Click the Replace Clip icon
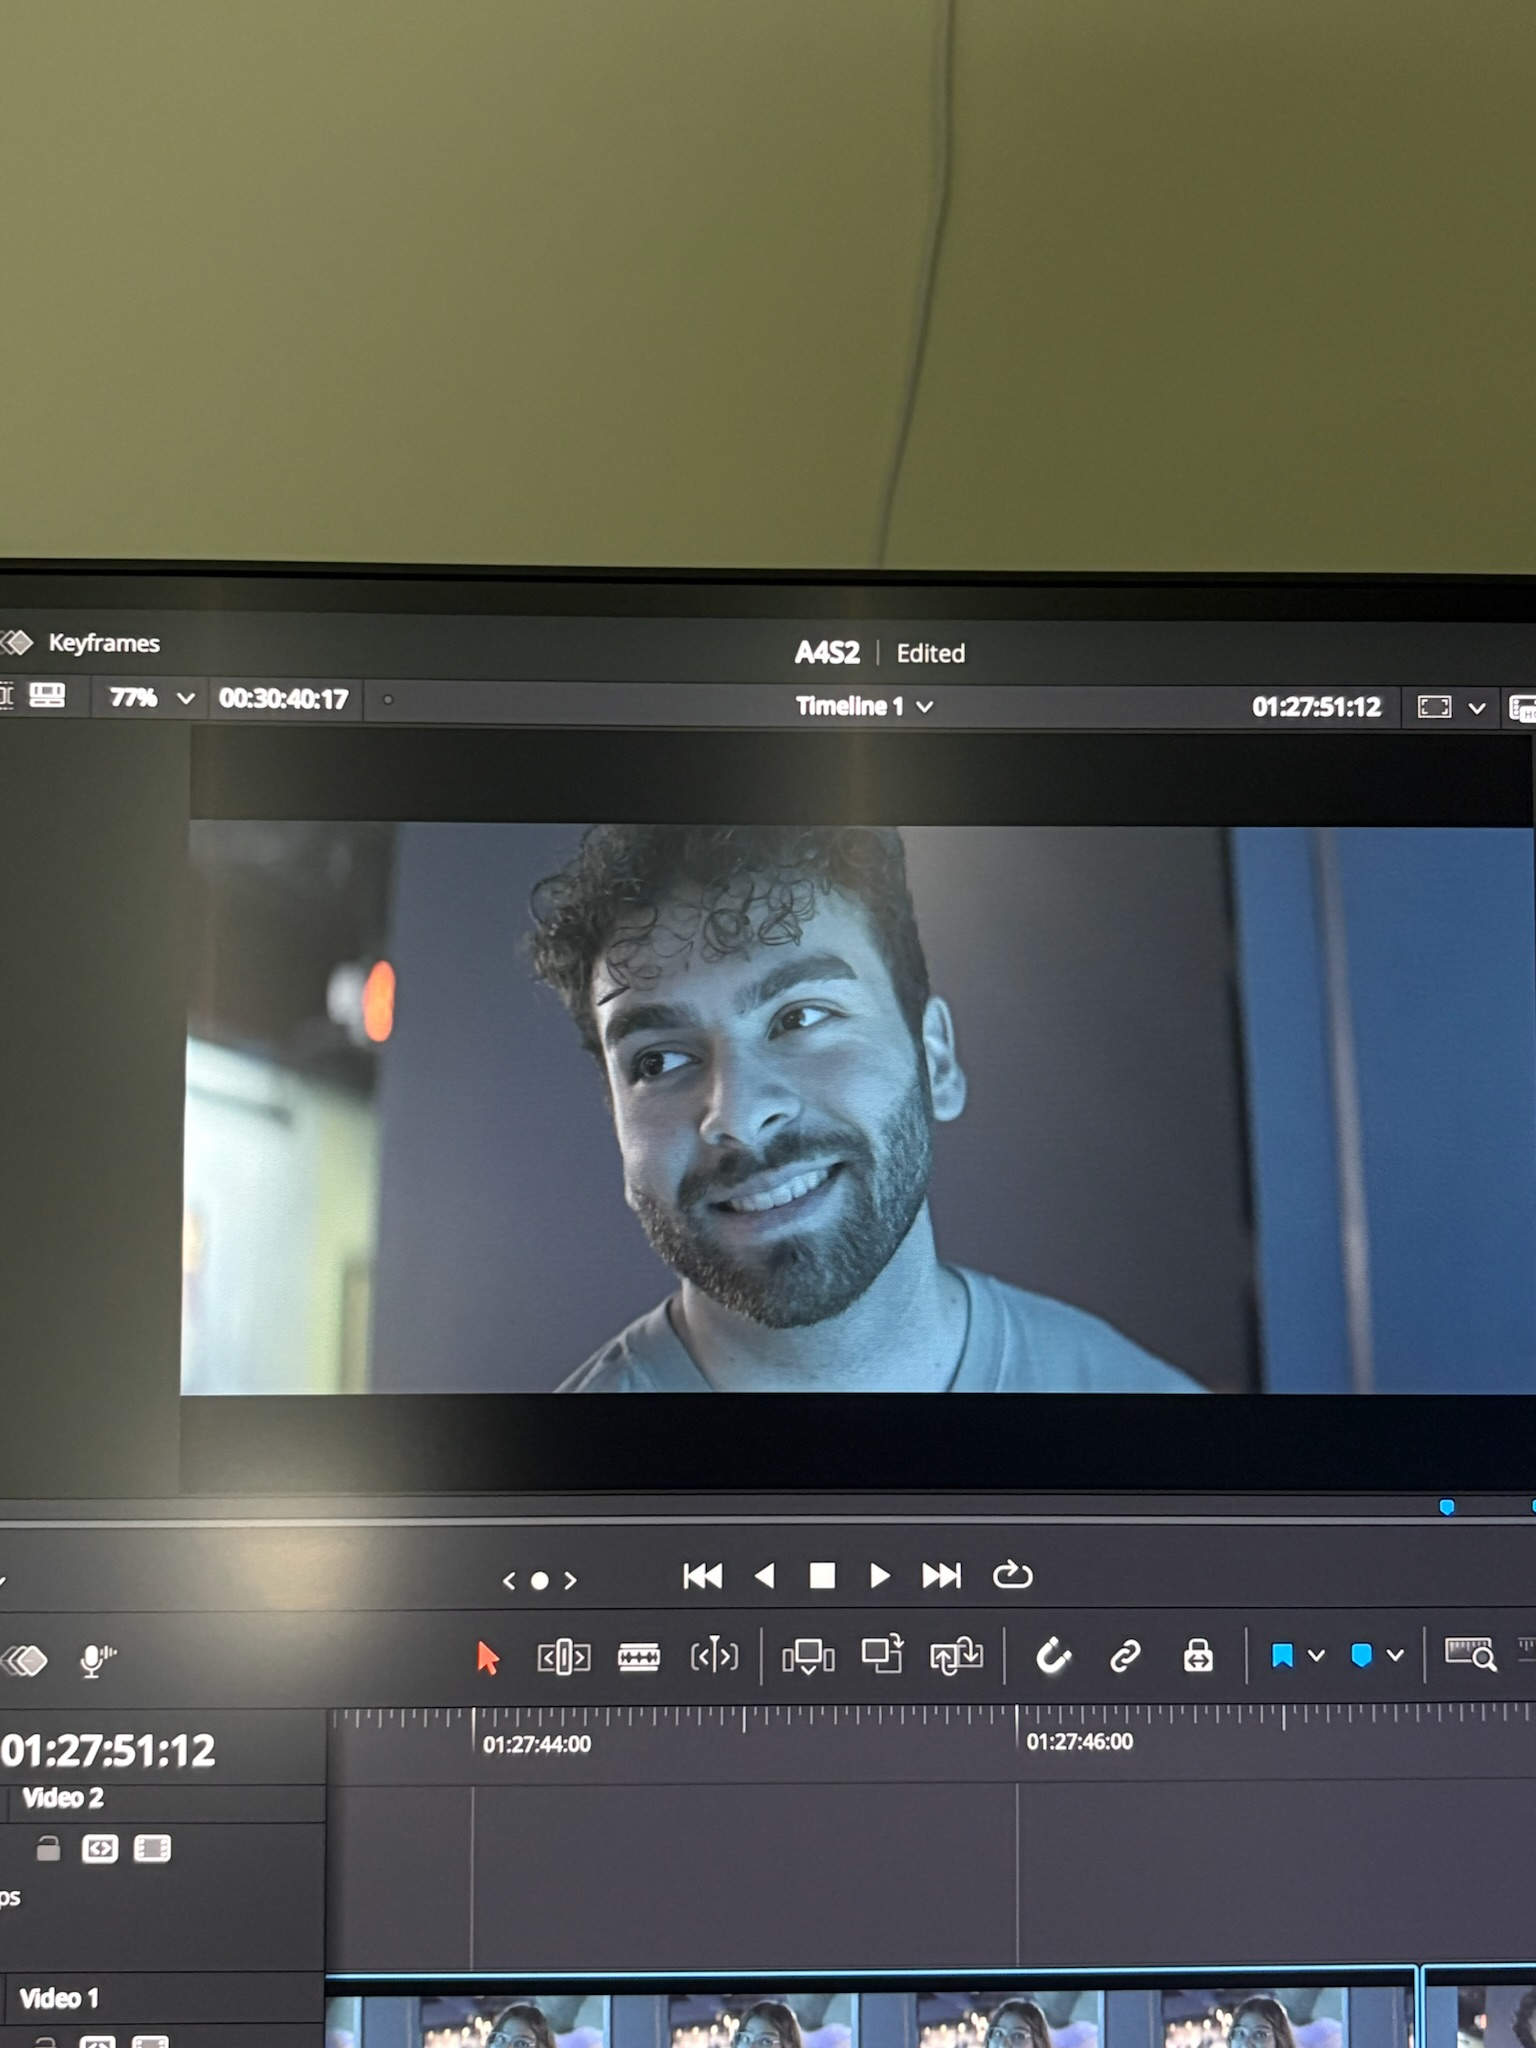 [x=956, y=1656]
